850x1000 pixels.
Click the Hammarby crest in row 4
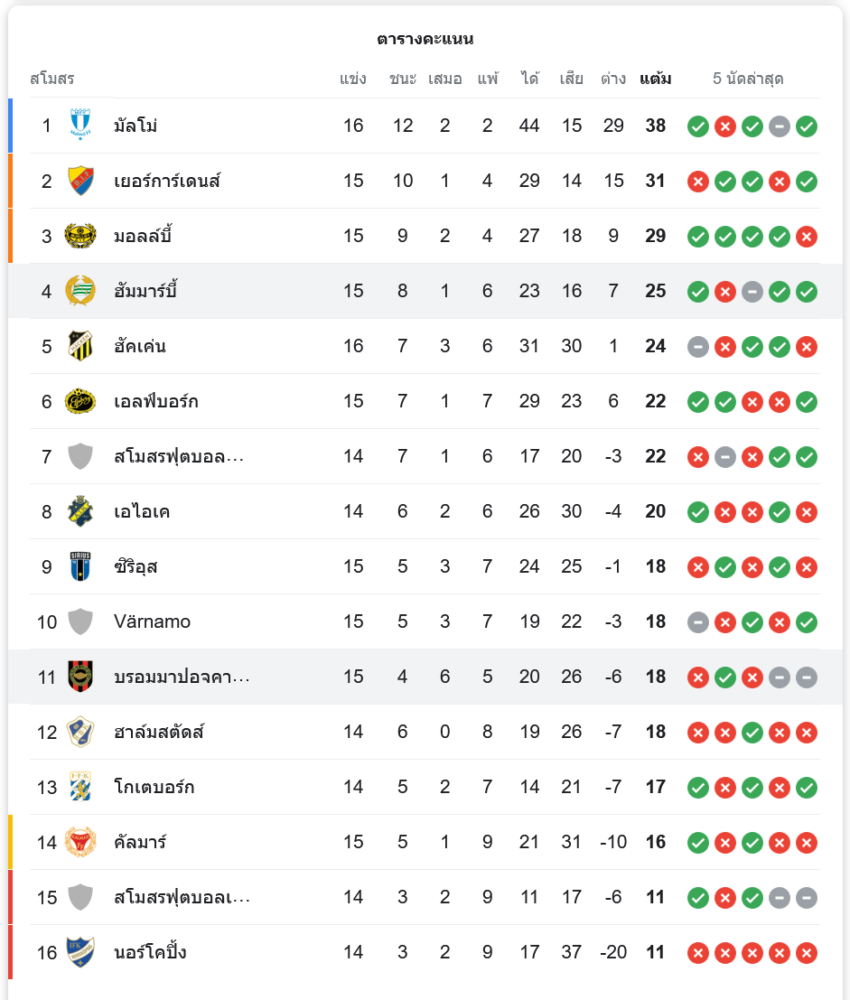pyautogui.click(x=80, y=291)
